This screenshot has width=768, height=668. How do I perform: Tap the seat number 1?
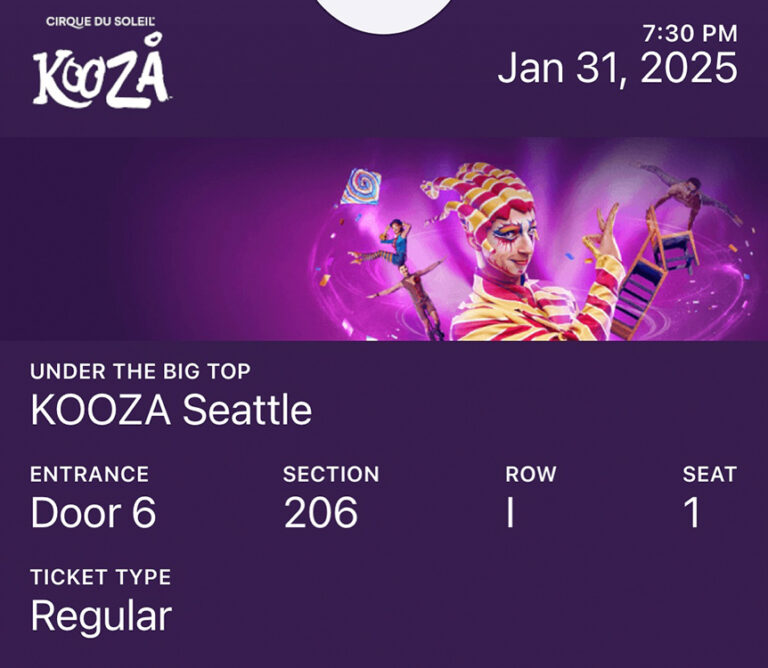click(693, 512)
